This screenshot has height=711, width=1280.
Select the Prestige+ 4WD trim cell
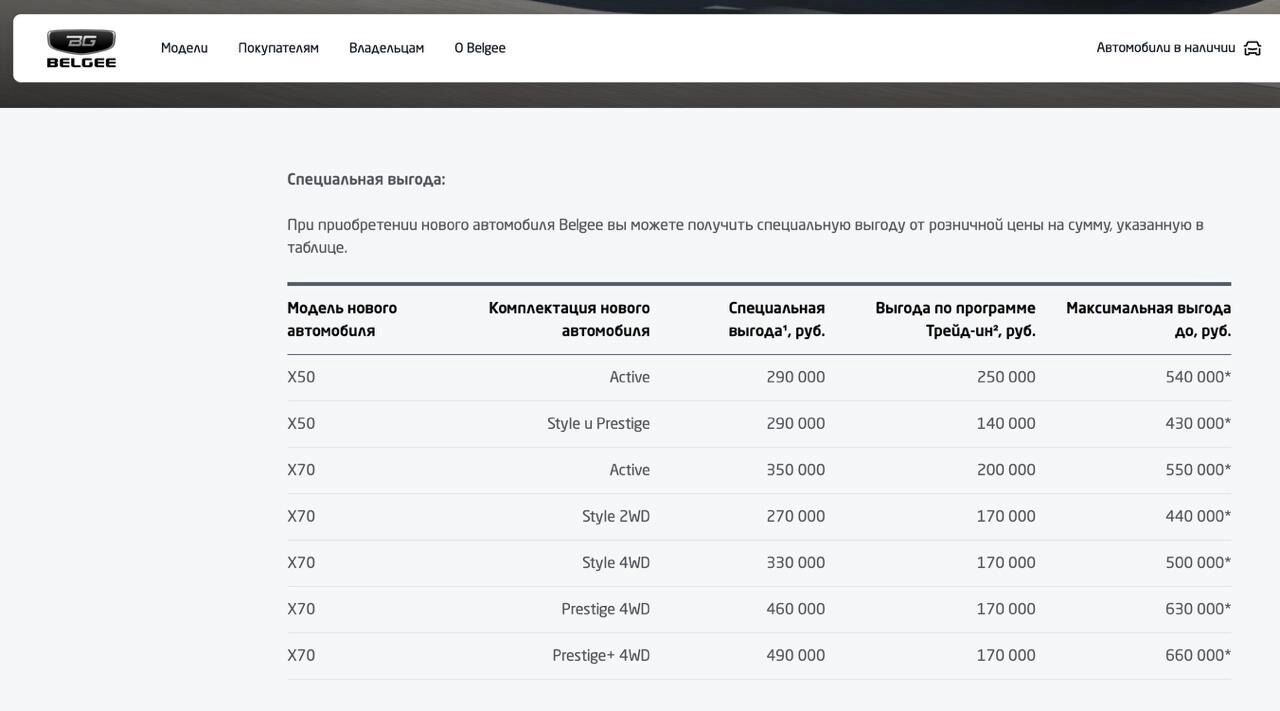point(601,656)
